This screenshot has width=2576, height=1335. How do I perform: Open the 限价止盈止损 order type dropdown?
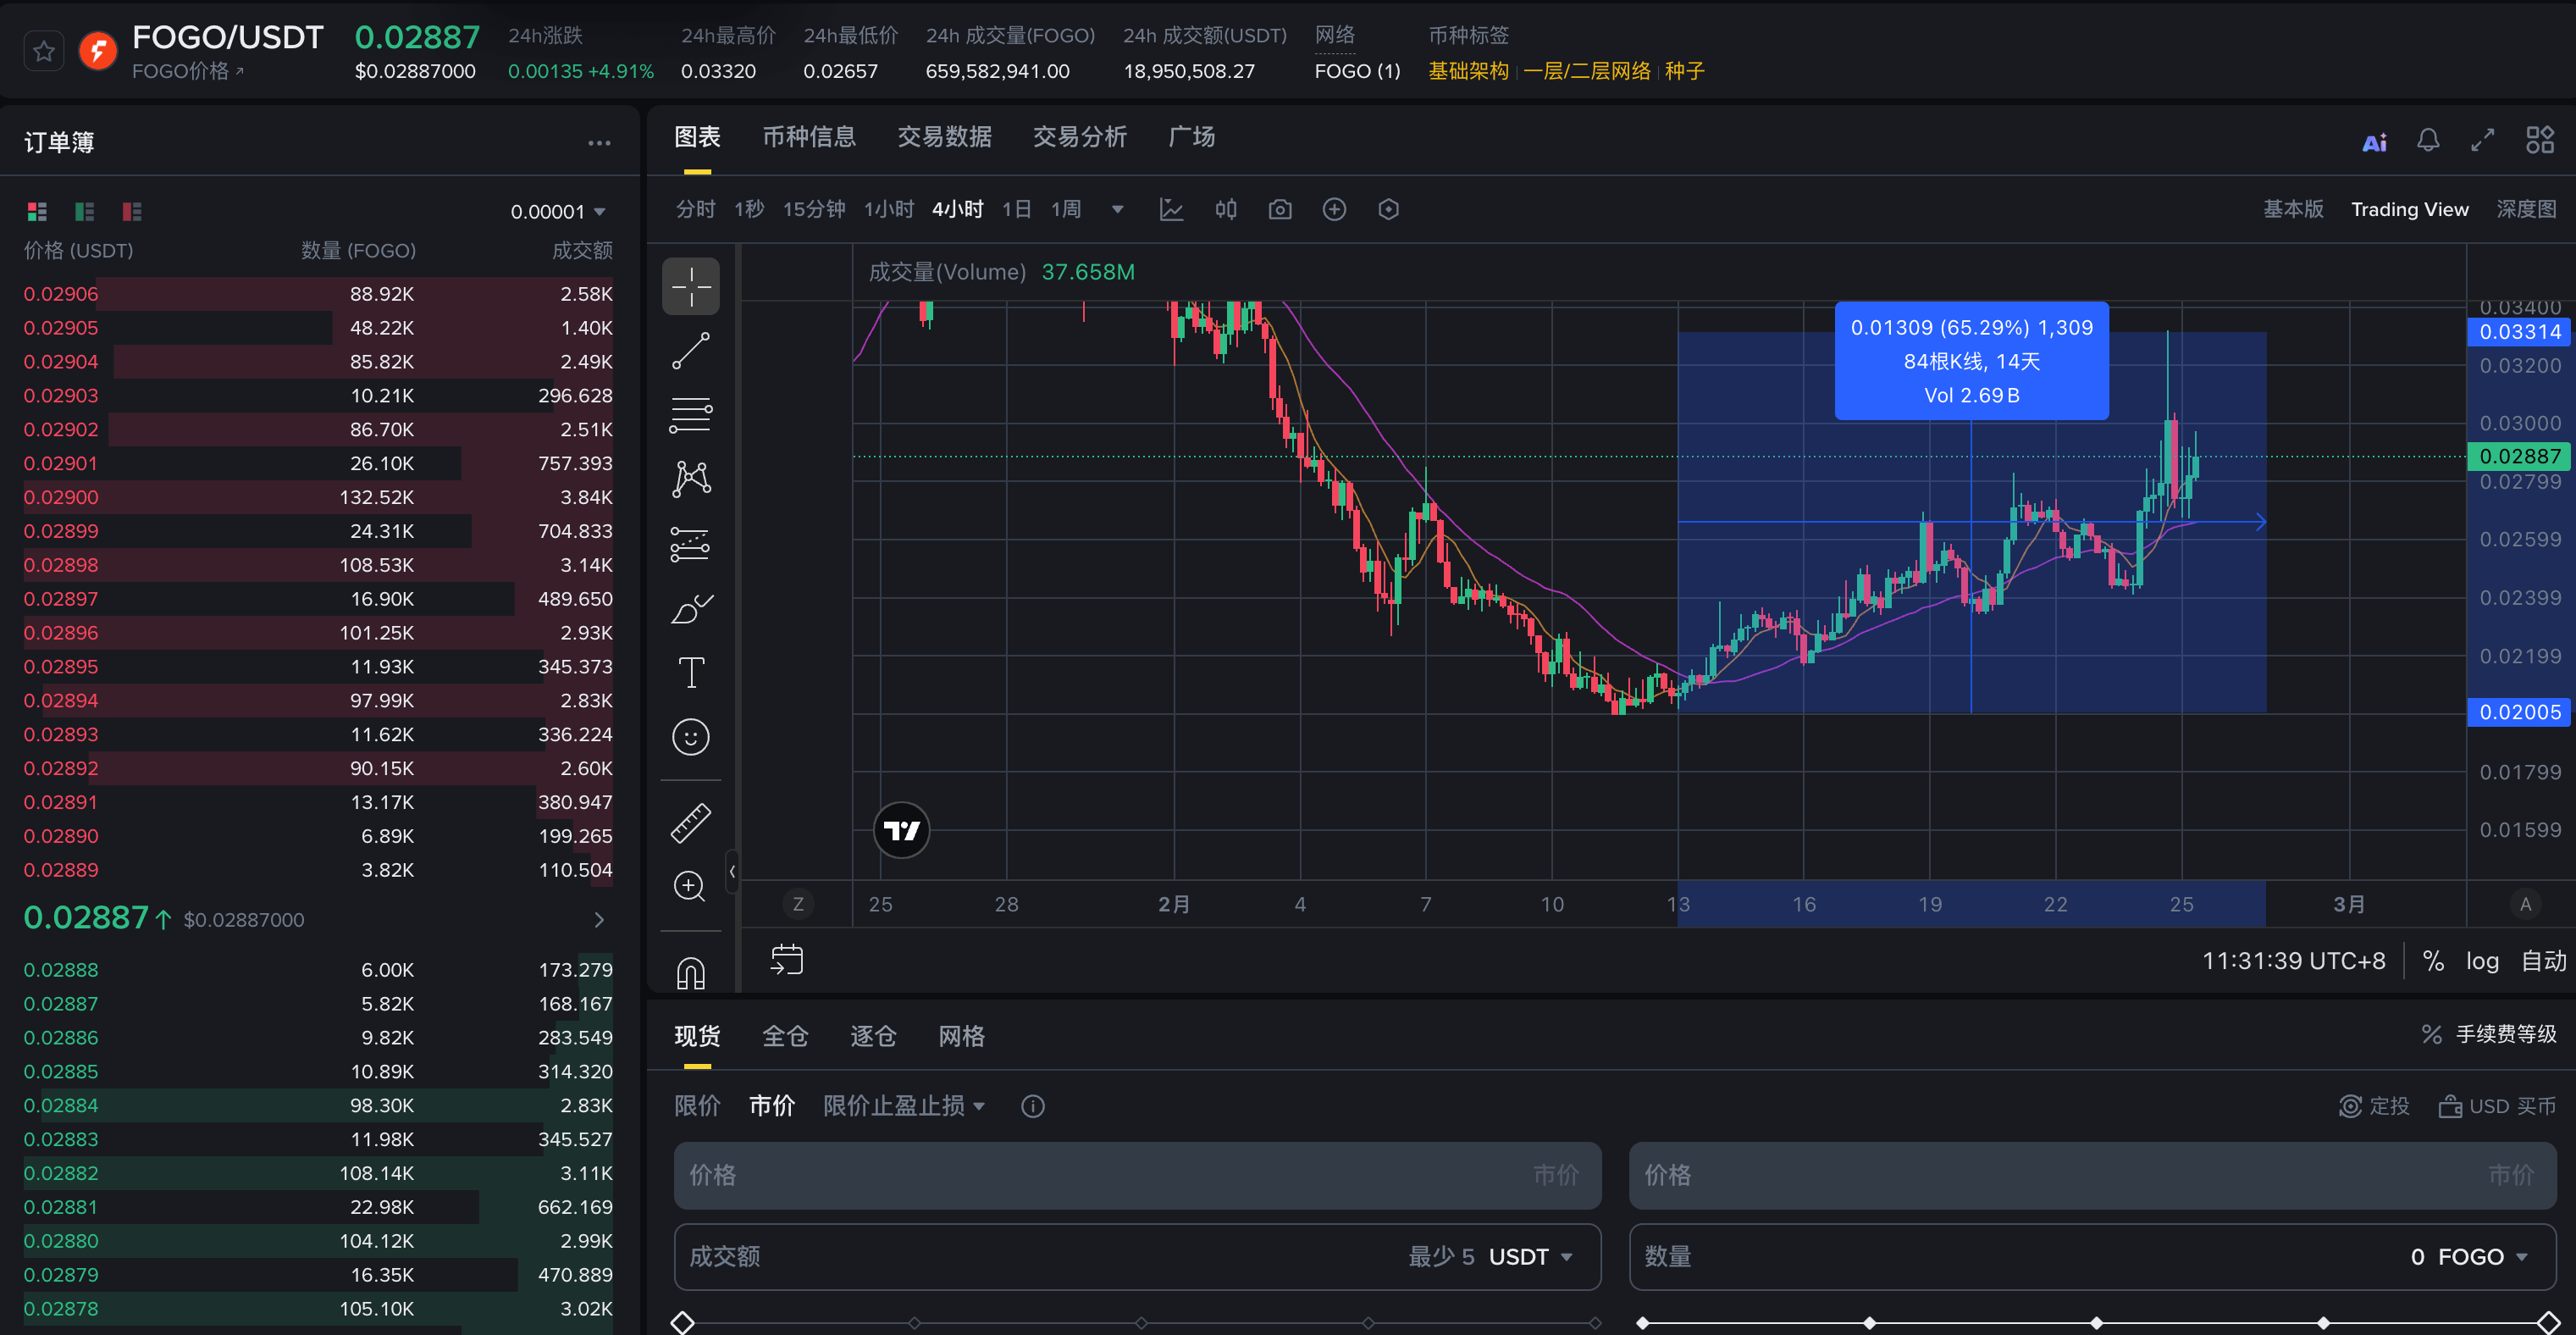pyautogui.click(x=904, y=1106)
